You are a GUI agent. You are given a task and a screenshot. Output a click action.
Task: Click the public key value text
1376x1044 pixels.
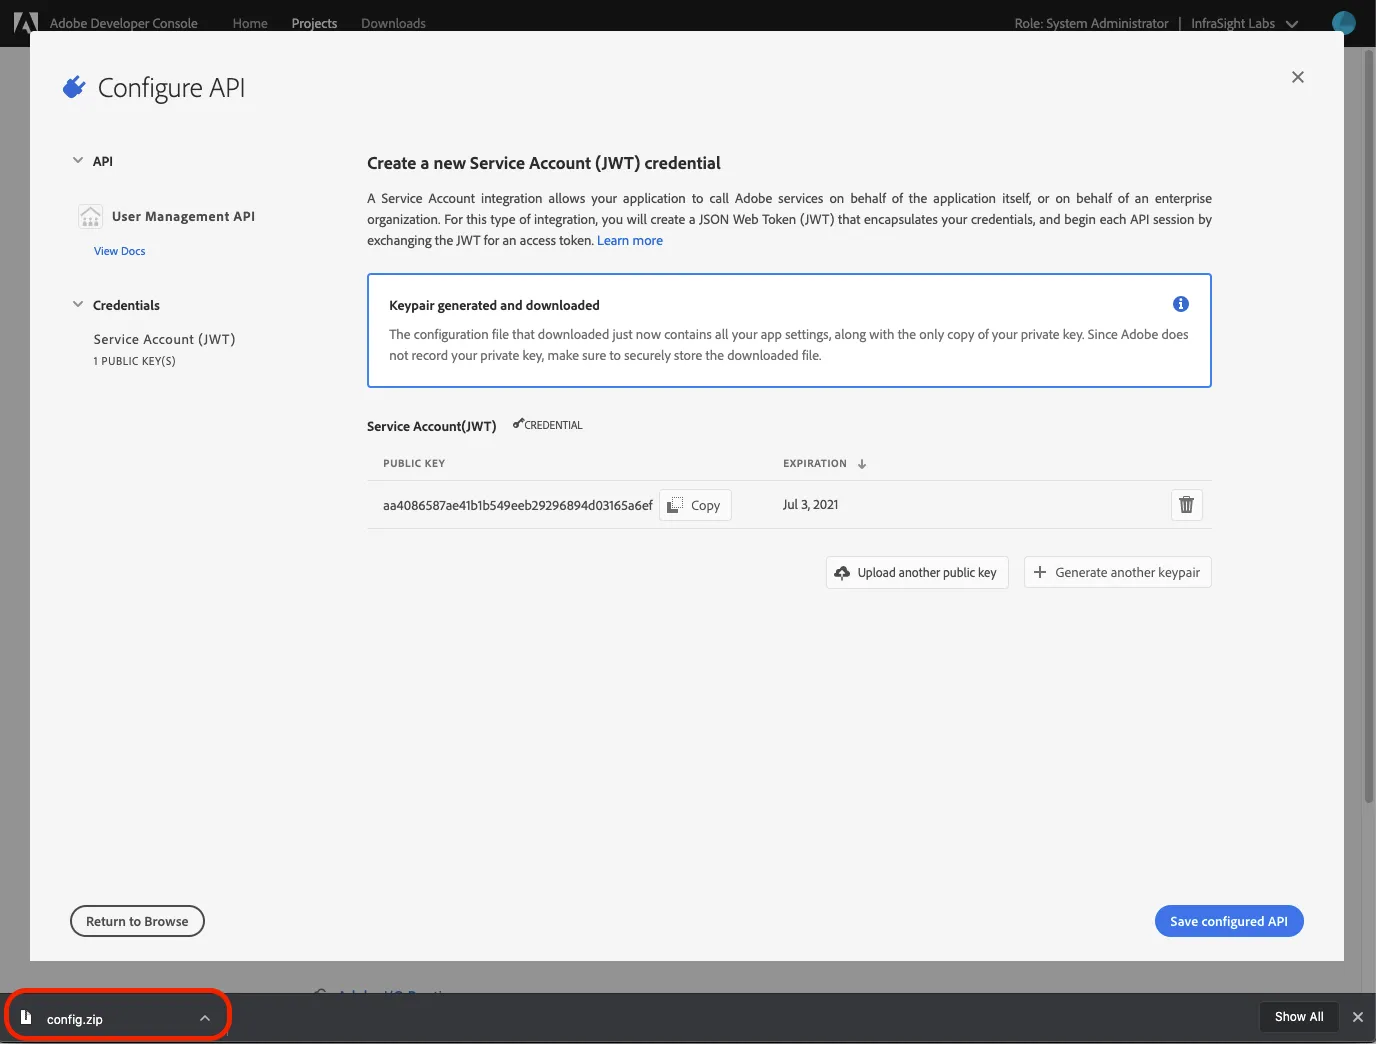click(518, 505)
